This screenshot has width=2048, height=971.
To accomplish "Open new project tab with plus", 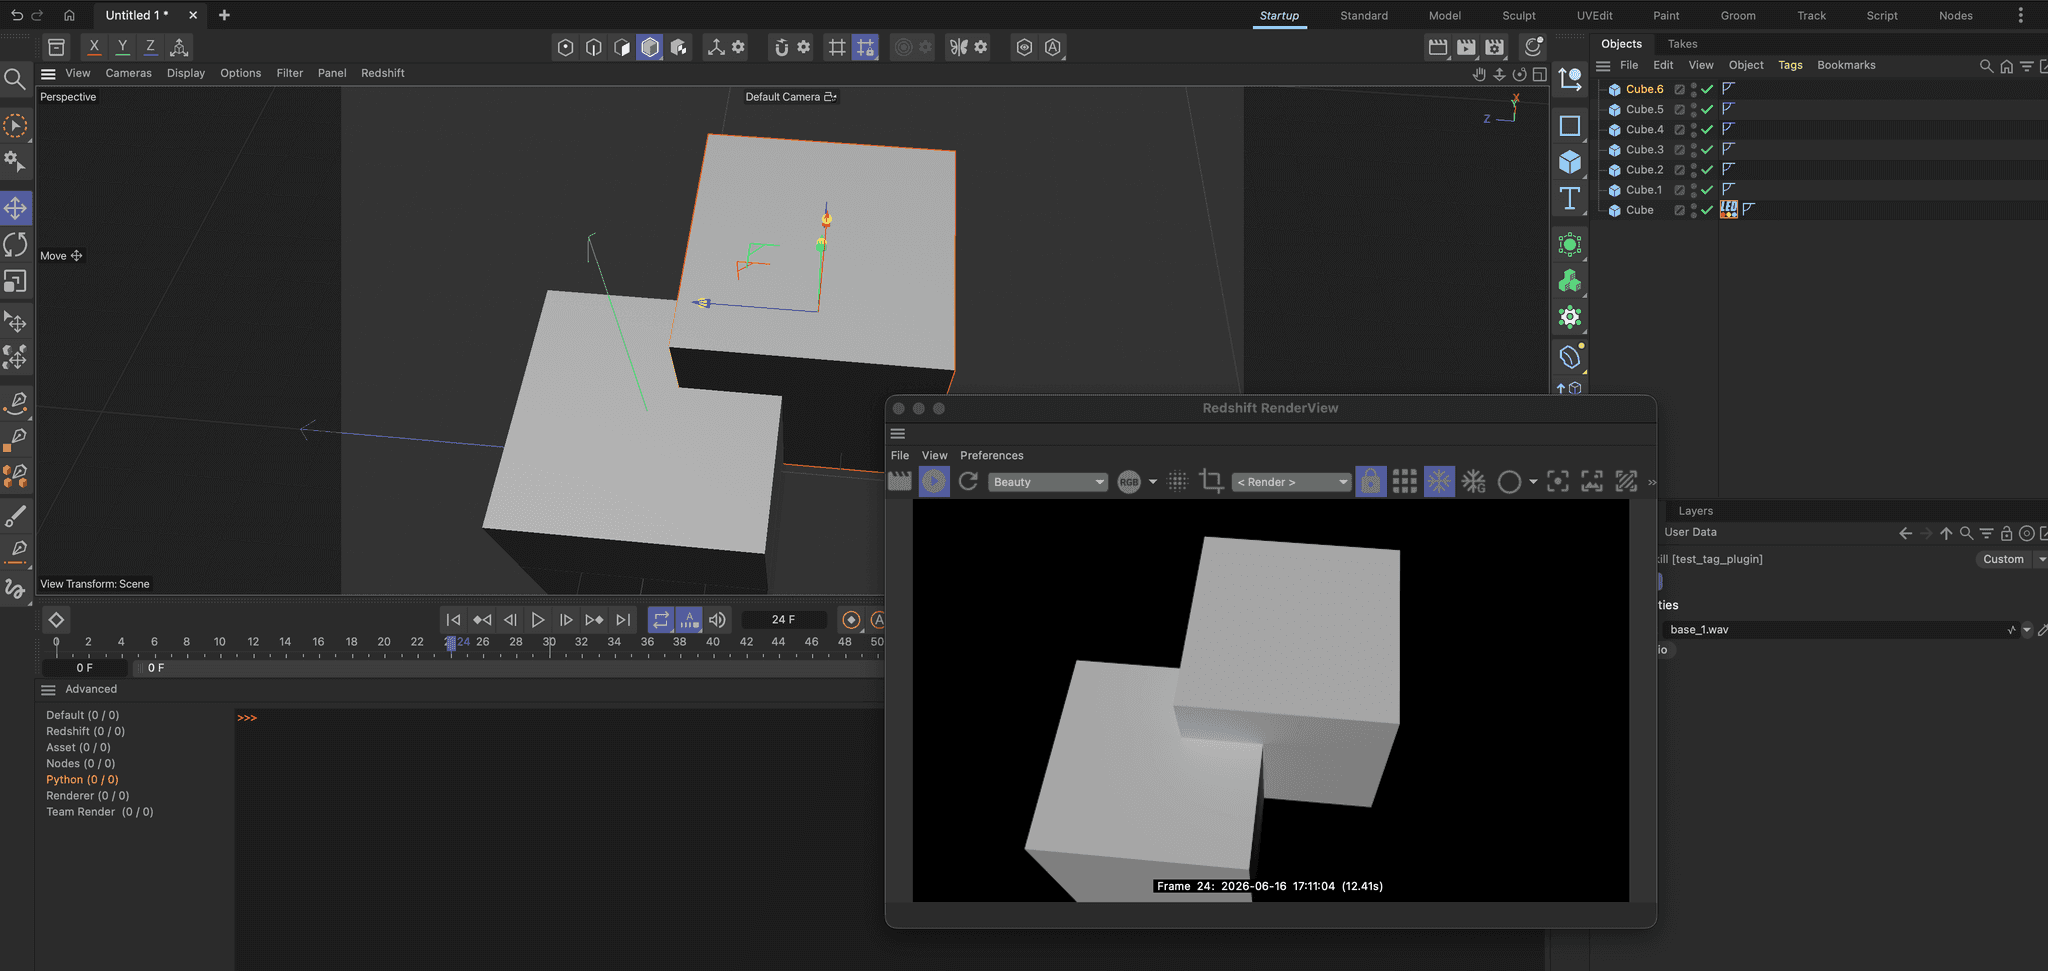I will 224,15.
